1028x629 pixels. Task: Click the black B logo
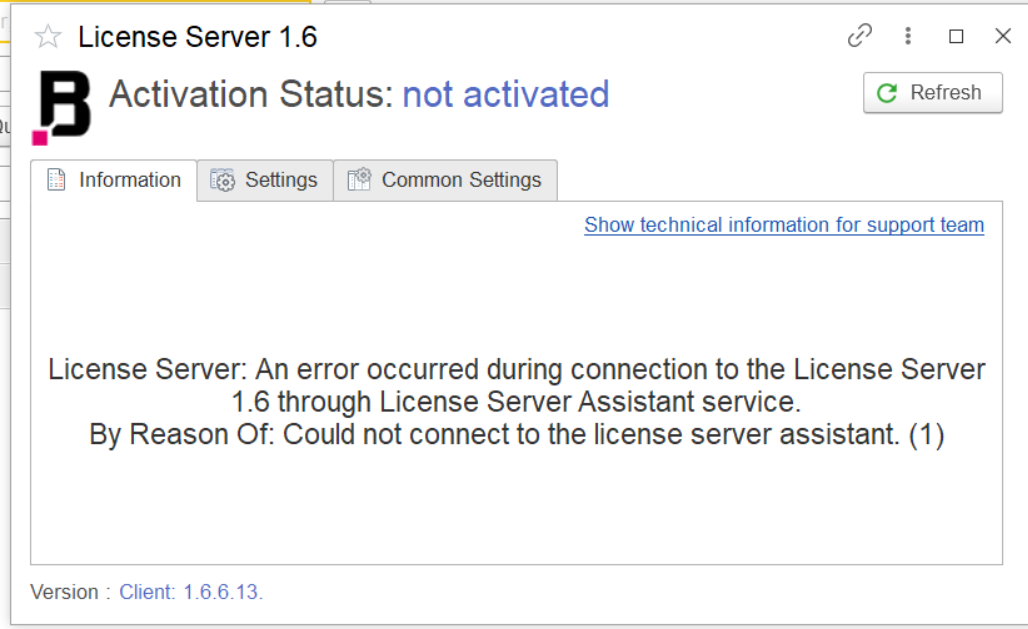[62, 107]
